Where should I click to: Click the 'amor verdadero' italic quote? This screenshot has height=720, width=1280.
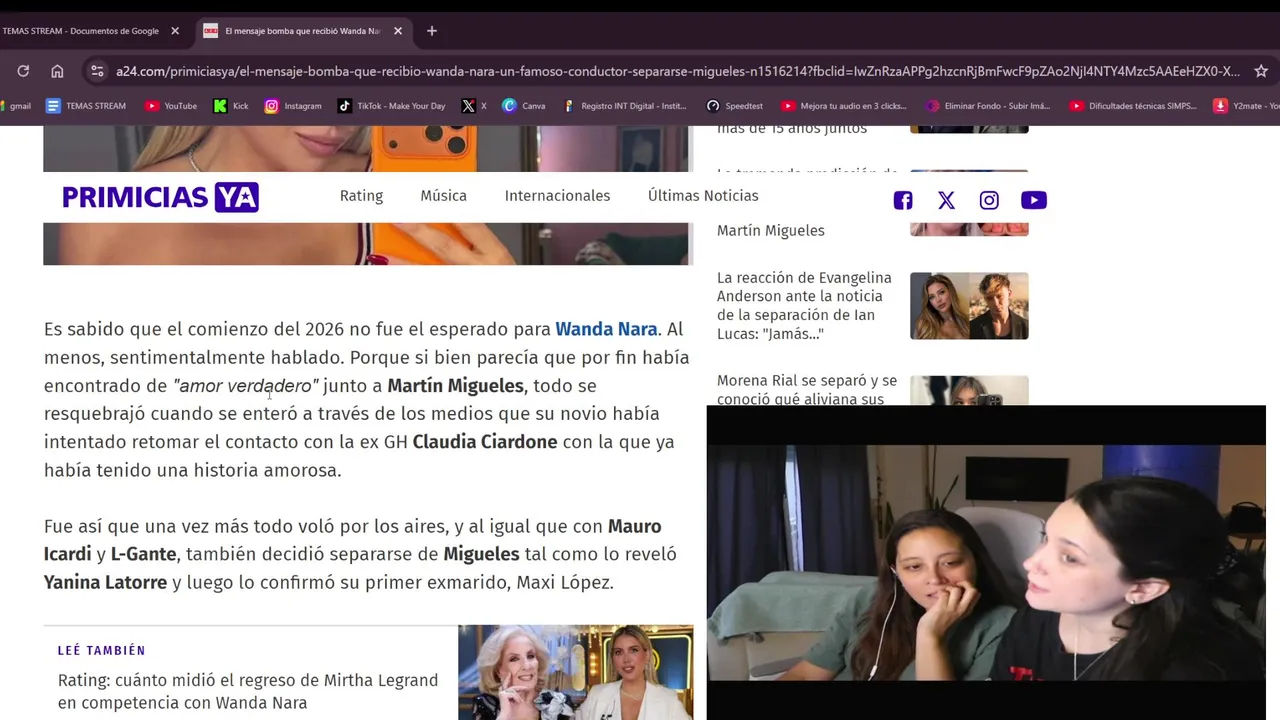click(245, 386)
